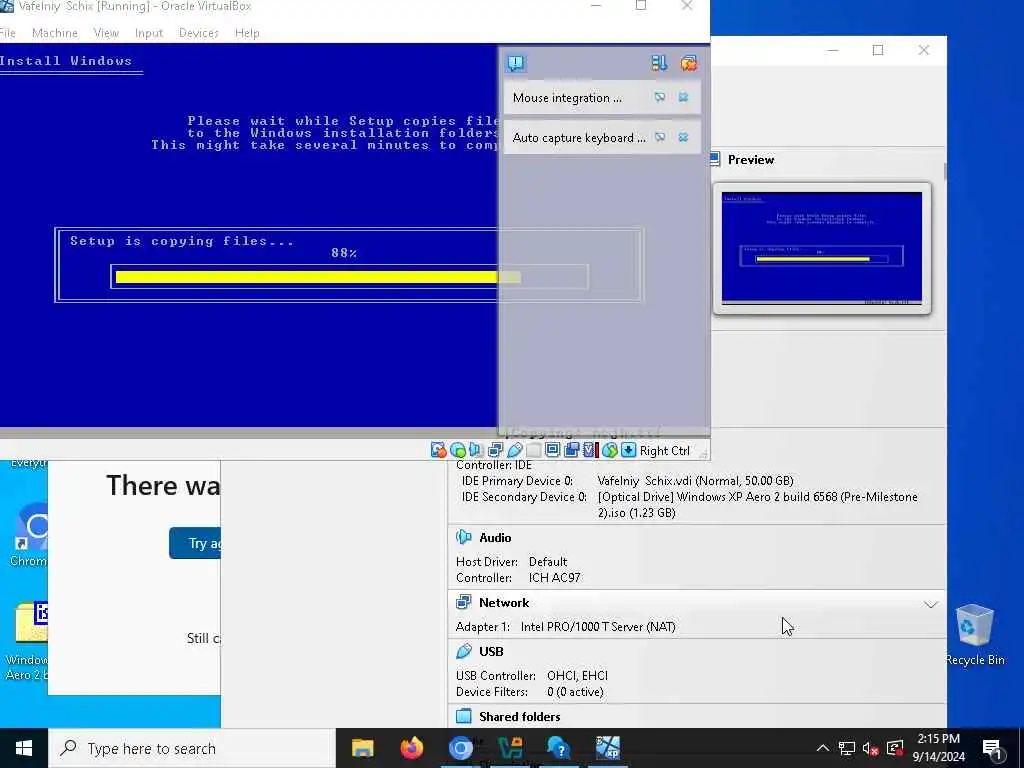Dismiss the Mouse integration notification
This screenshot has width=1024, height=768.
point(683,97)
